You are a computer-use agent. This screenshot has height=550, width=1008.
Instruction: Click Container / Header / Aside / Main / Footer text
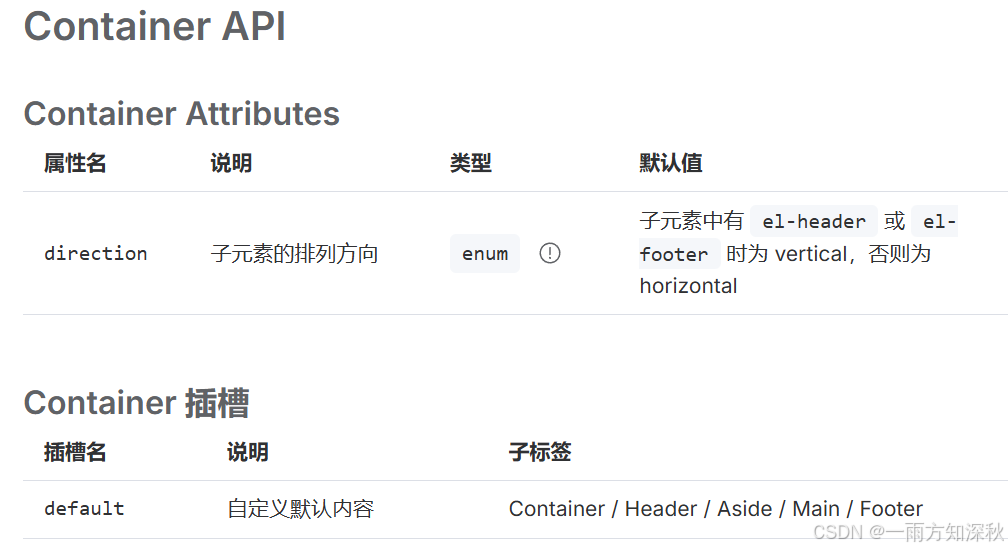pos(716,509)
